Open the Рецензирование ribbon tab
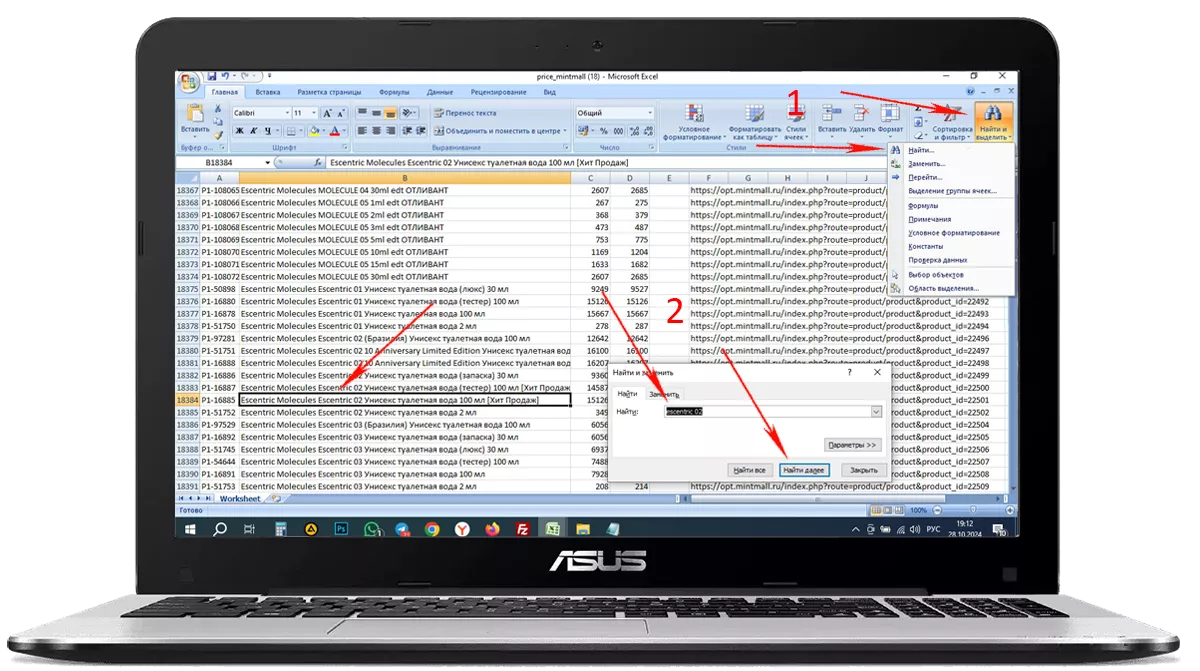This screenshot has width=1200, height=671. tap(498, 92)
